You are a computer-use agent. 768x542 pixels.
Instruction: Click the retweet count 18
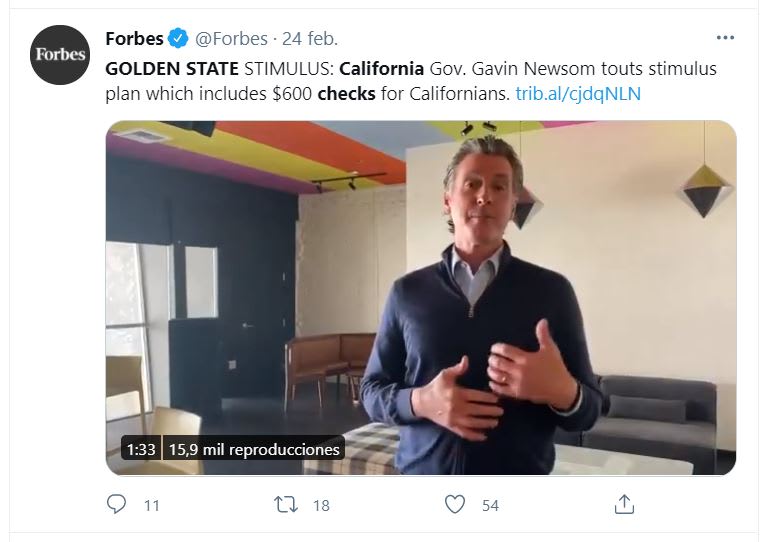point(320,505)
